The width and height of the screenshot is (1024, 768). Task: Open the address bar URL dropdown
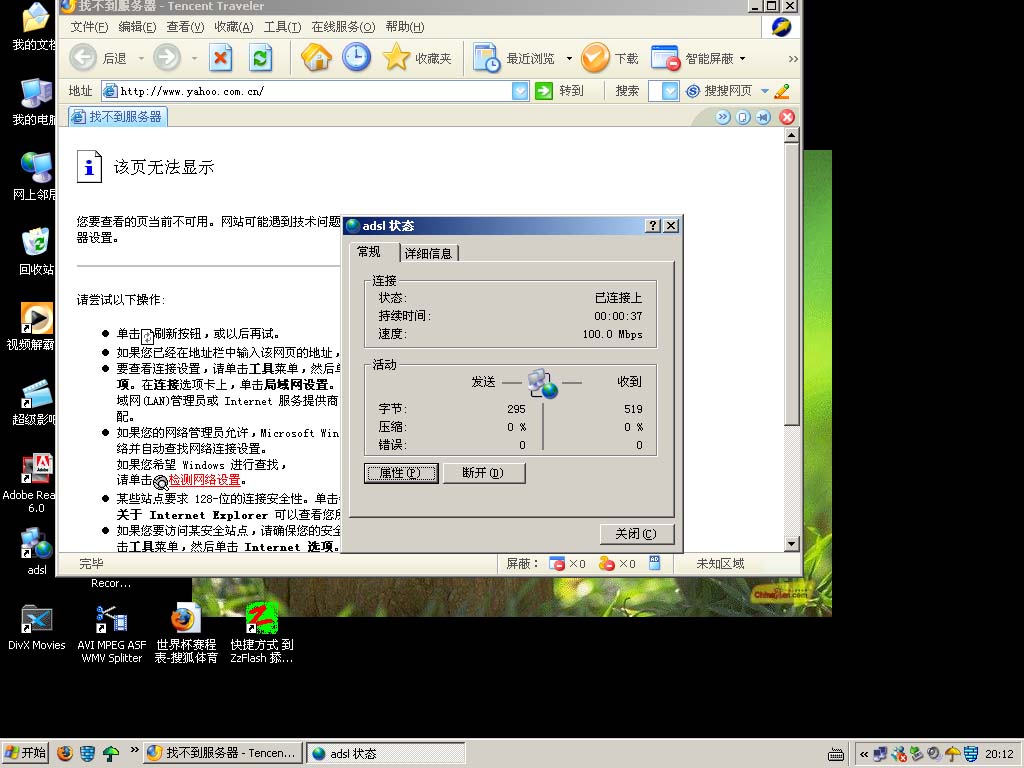[520, 91]
